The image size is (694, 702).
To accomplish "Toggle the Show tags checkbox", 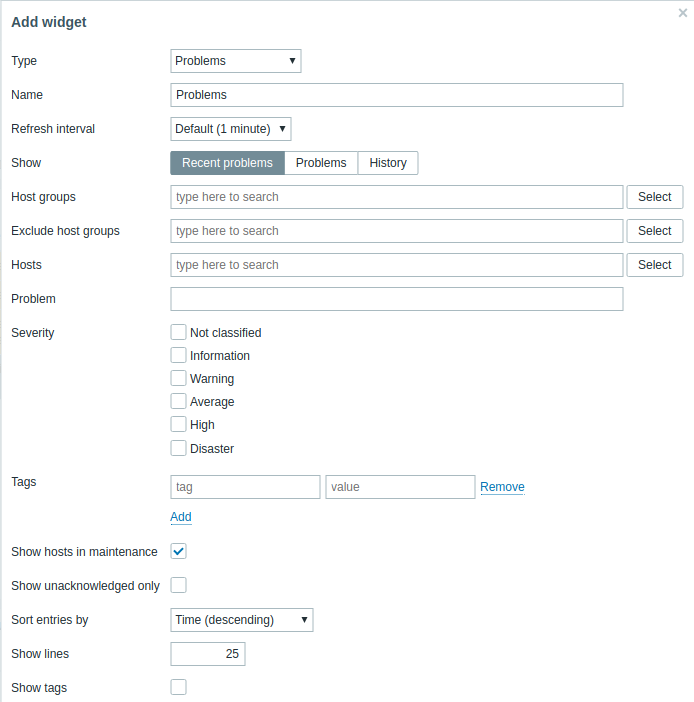I will 179,687.
